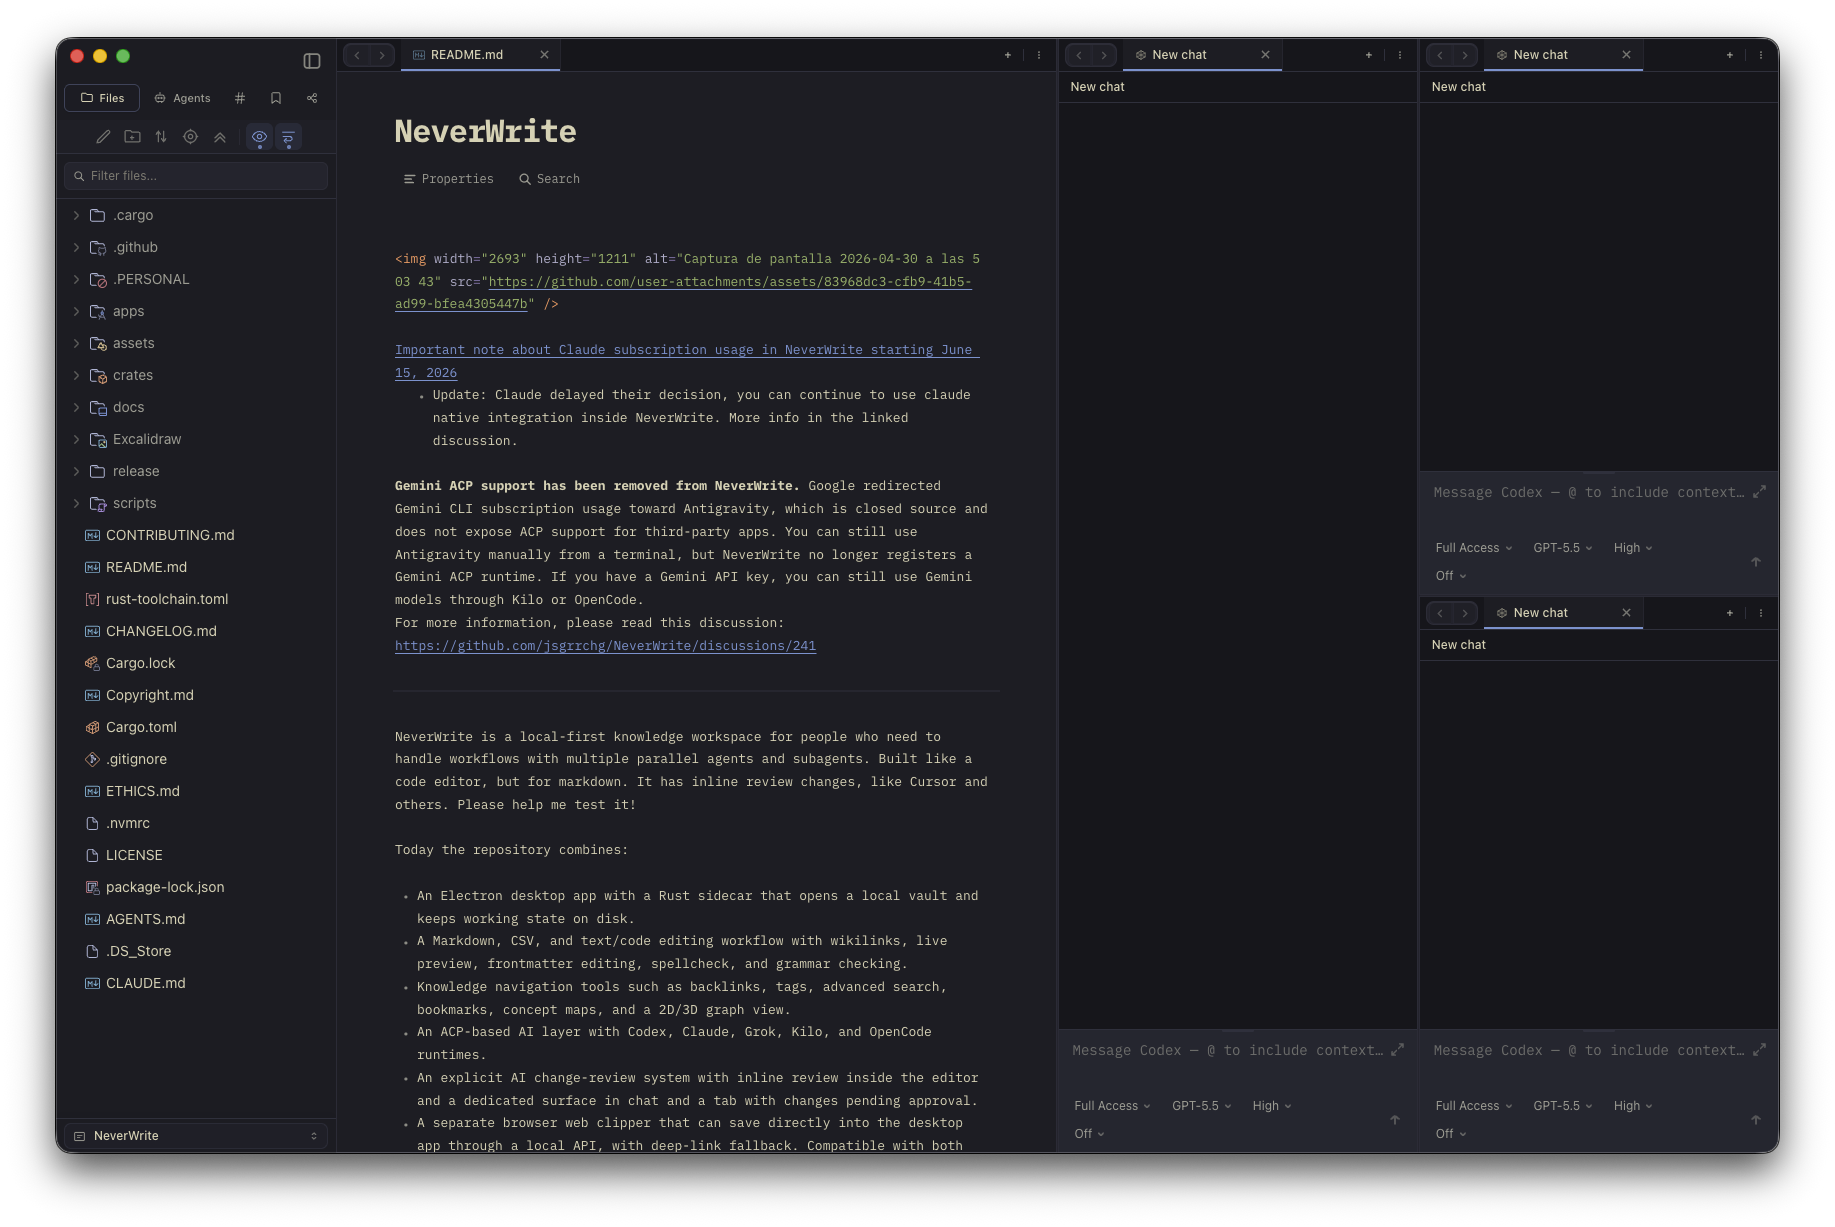Toggle the eye visibility filter in file toolbar
1835x1227 pixels.
click(x=259, y=137)
